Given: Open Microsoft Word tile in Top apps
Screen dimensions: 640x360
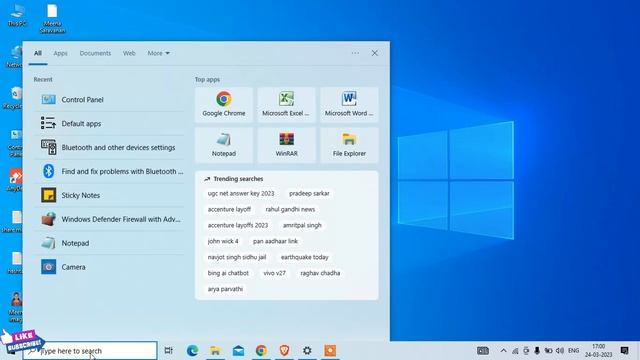Looking at the screenshot, I should point(349,104).
